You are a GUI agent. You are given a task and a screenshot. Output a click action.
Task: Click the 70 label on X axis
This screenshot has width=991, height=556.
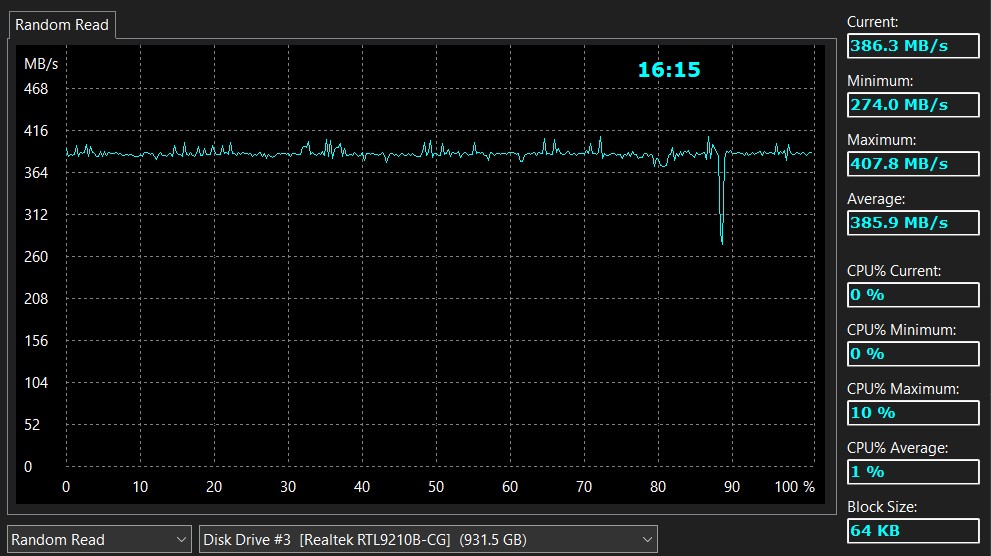point(584,487)
